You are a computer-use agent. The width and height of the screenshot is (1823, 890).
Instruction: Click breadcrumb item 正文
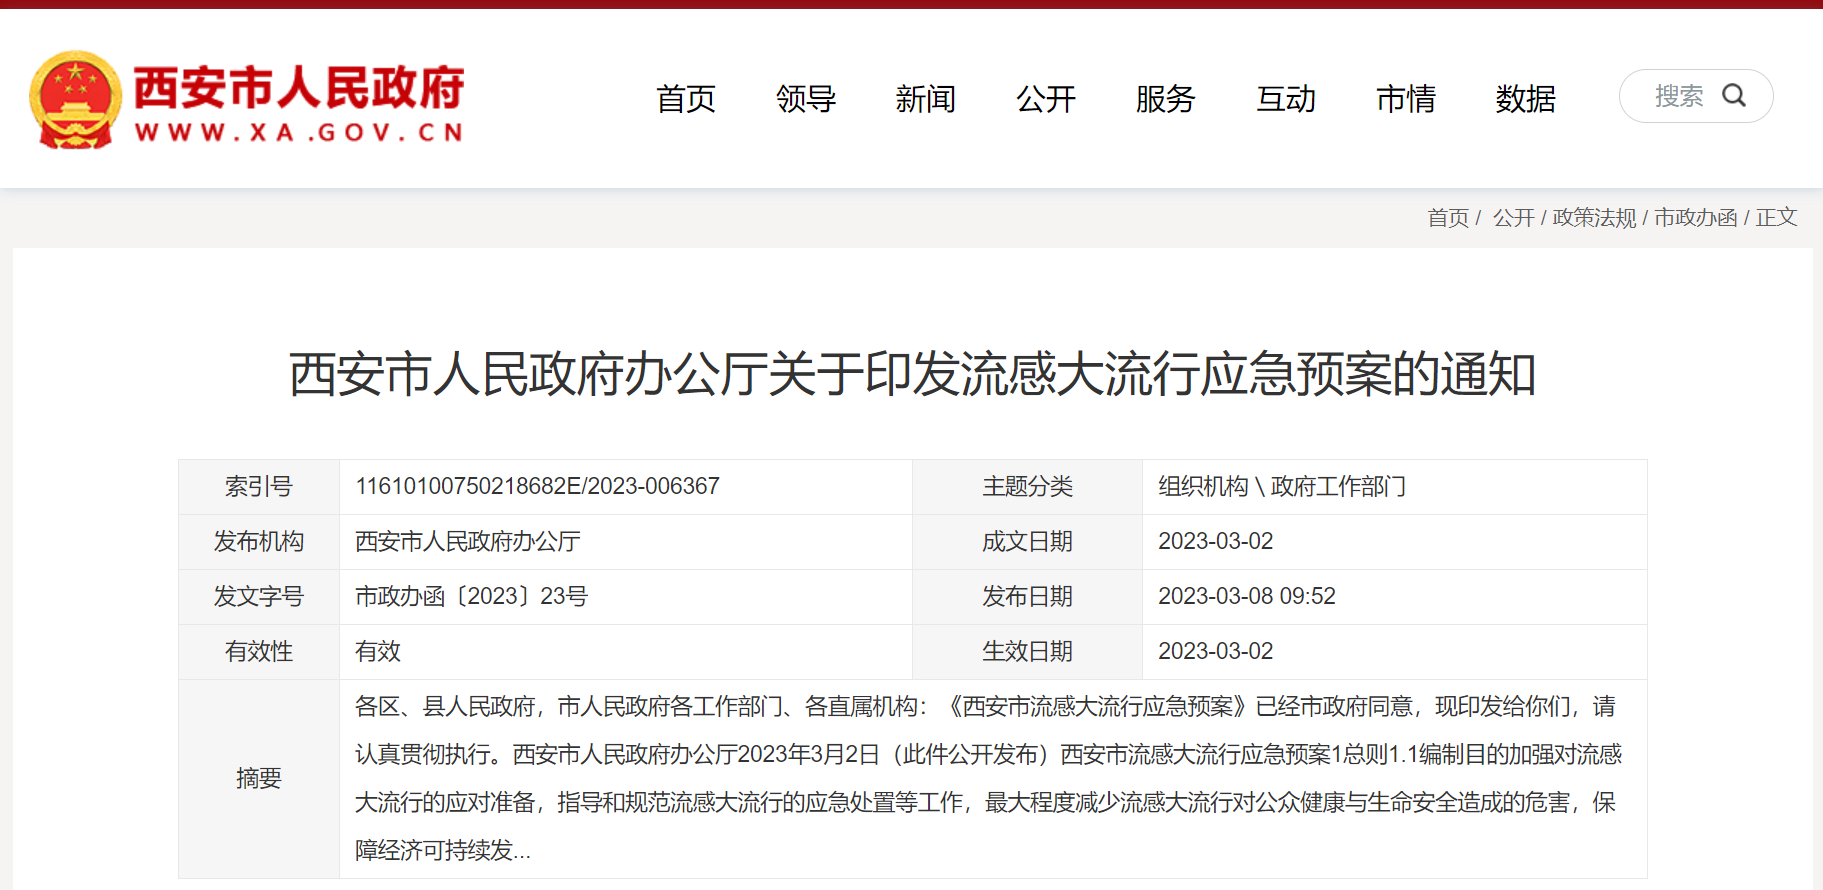pos(1776,218)
